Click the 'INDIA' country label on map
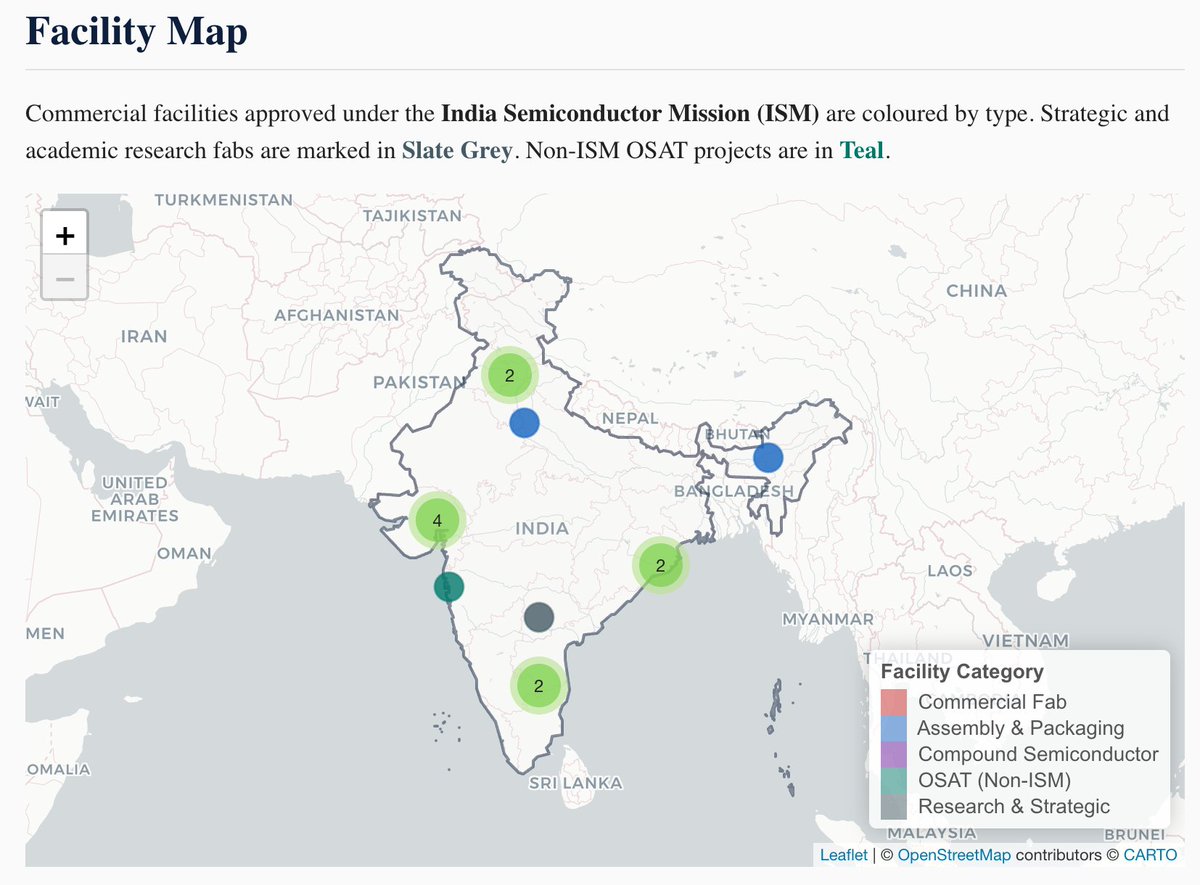Screen dimensions: 1200x885 coord(543,529)
